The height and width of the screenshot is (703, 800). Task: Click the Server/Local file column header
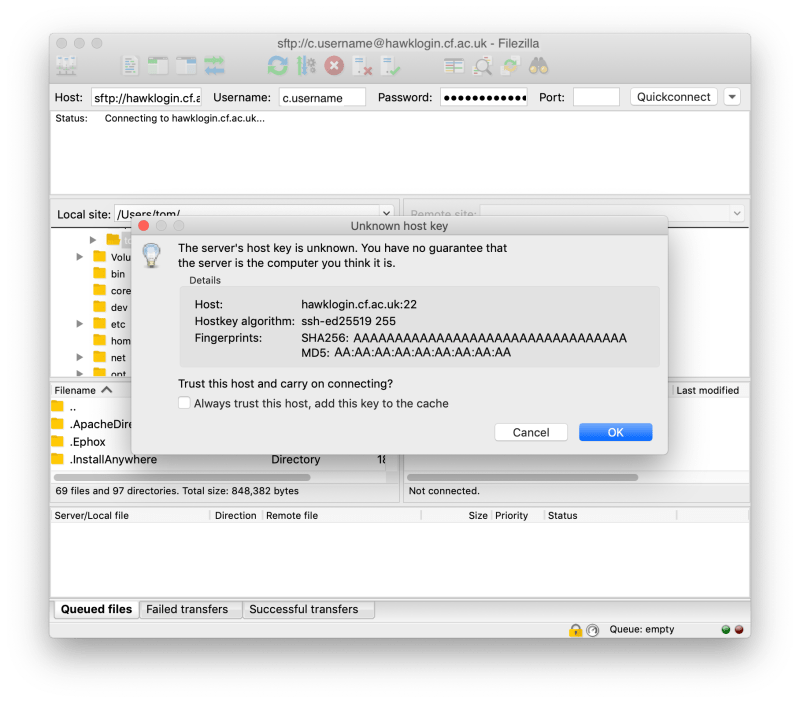click(91, 515)
